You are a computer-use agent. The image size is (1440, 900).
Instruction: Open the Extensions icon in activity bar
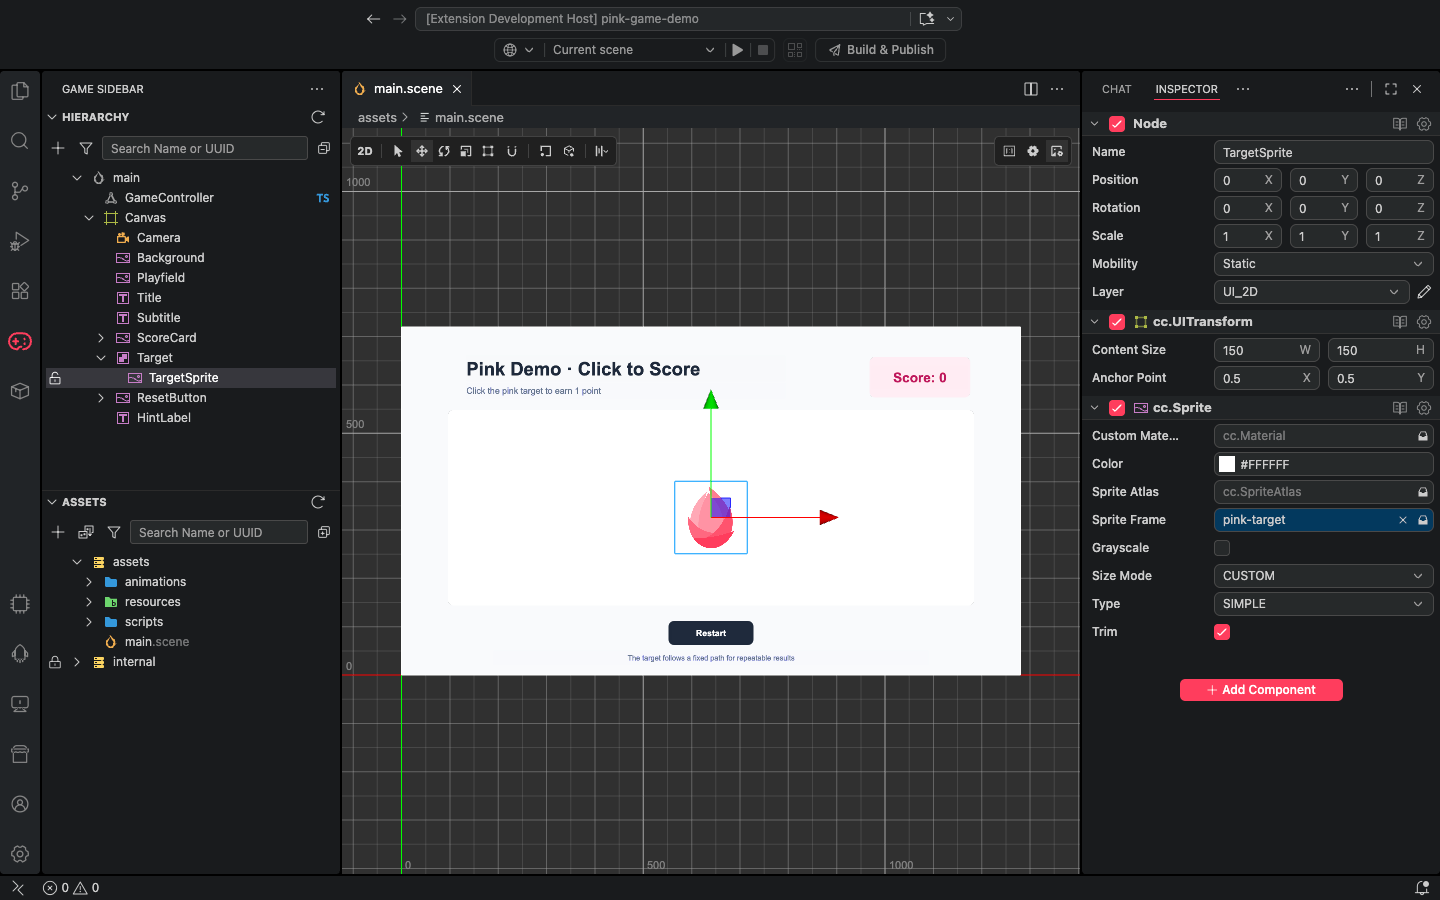(x=19, y=291)
